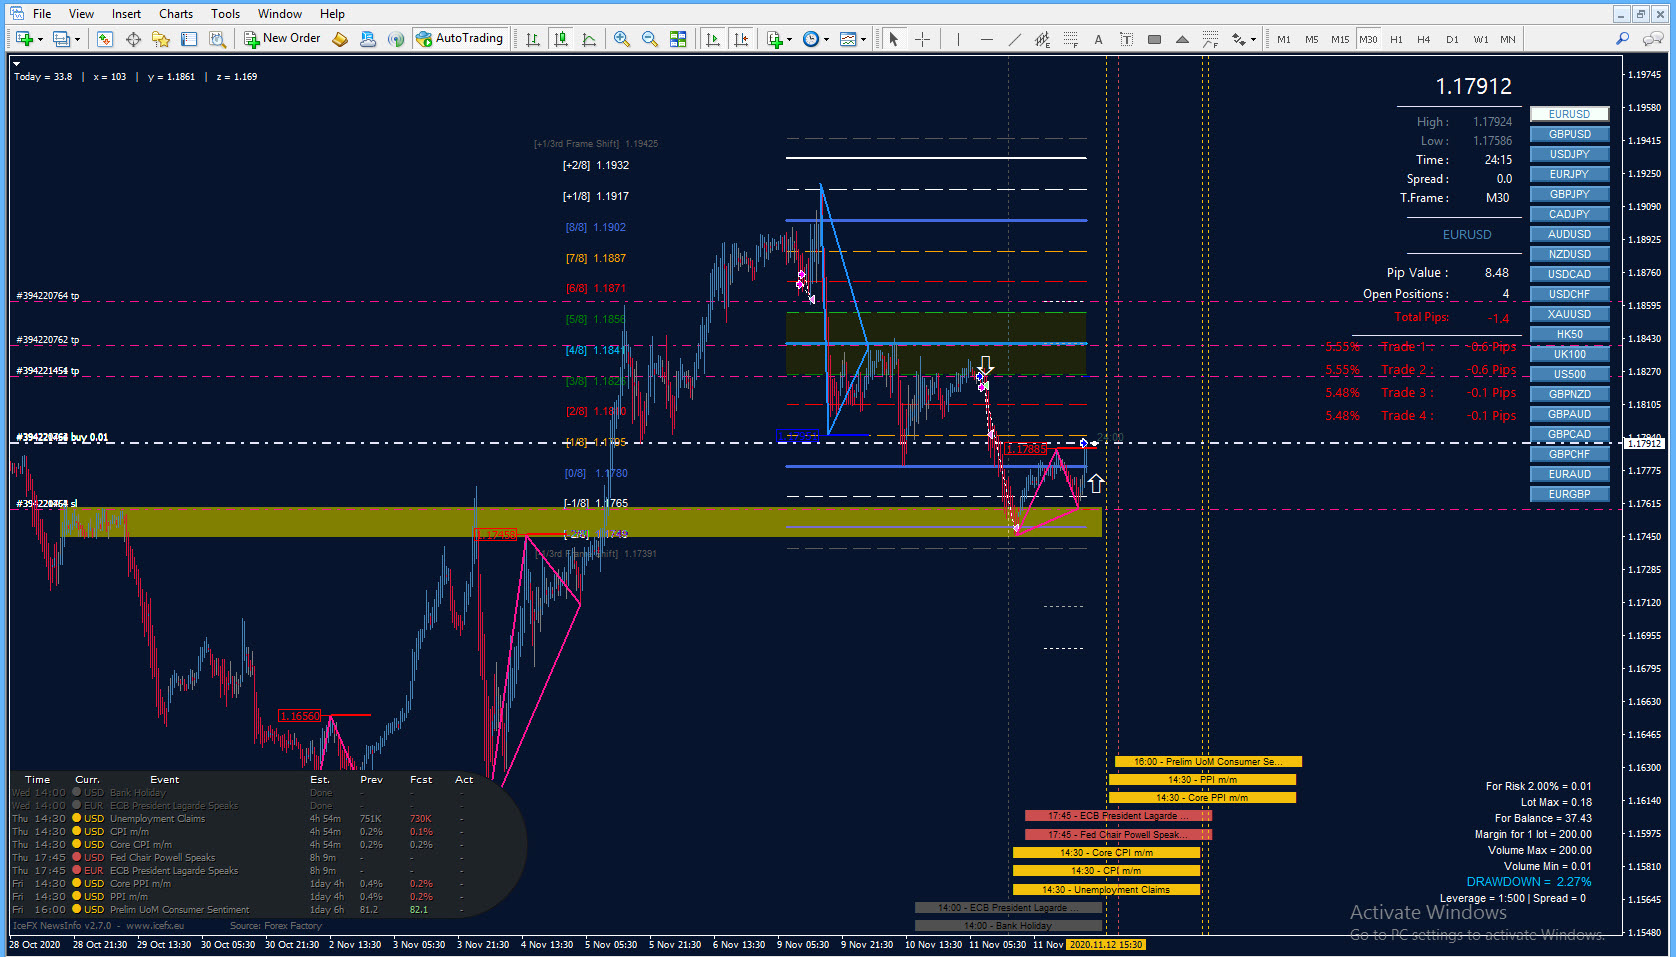Select the trendline drawing tool
This screenshot has width=1676, height=957.
point(1014,39)
